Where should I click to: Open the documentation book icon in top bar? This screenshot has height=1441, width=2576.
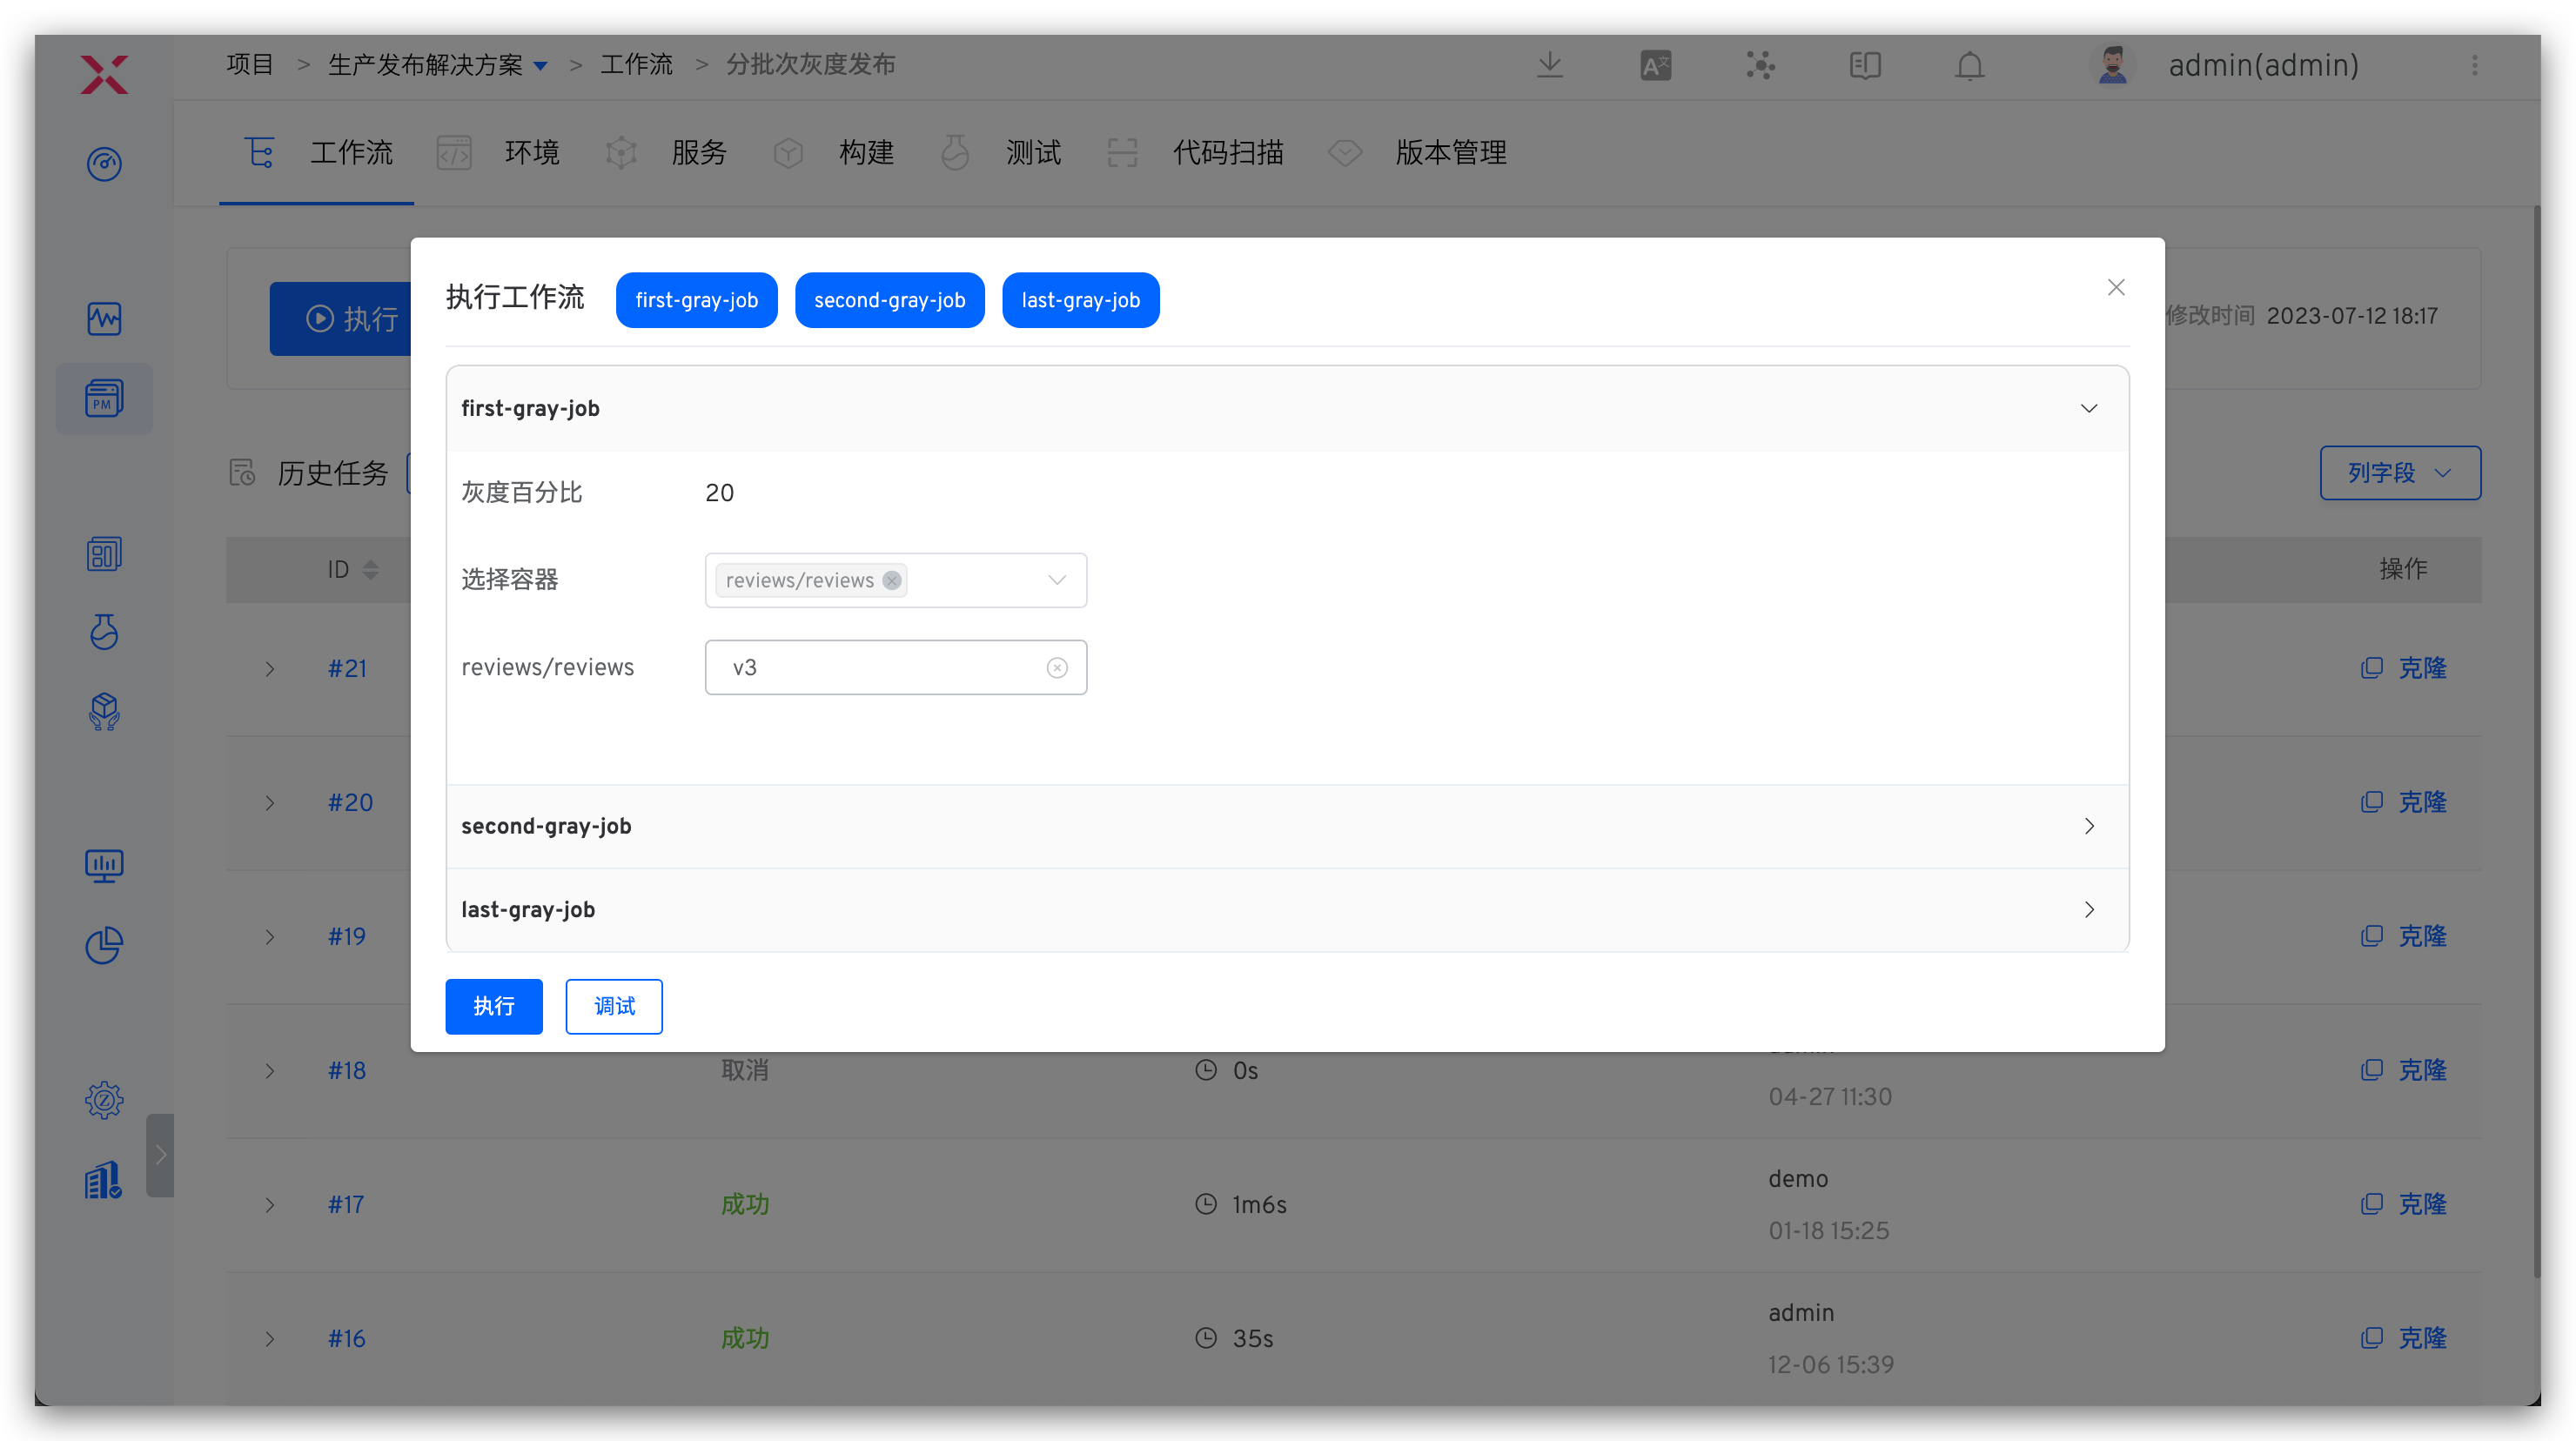pos(1864,65)
